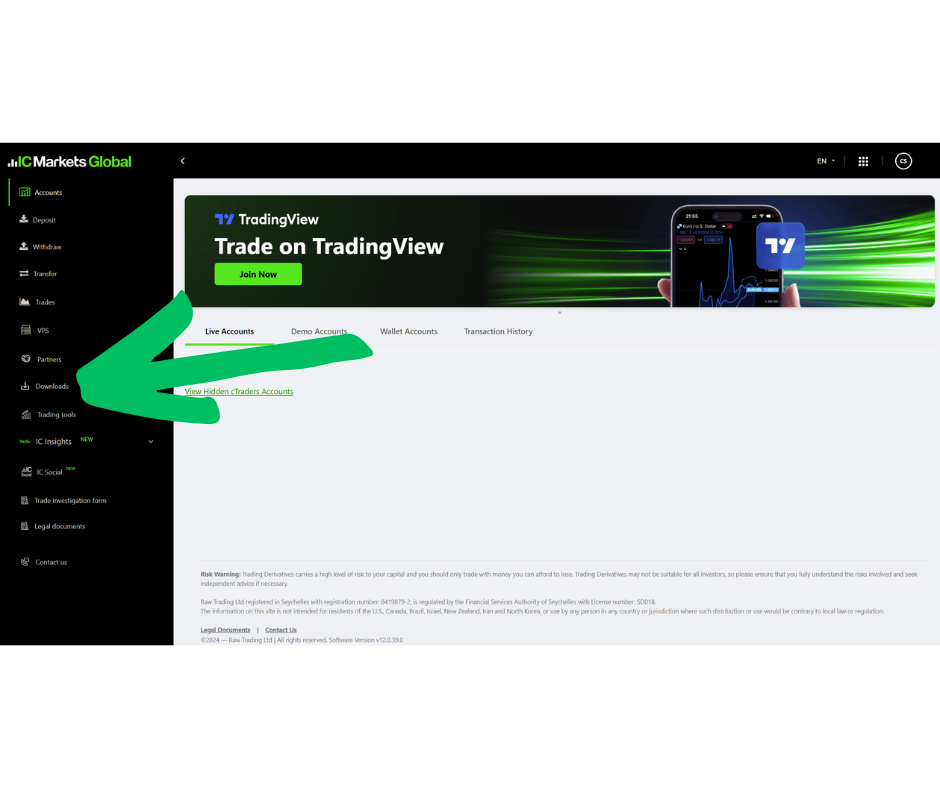Open the apps grid icon in header
Screen dimensions: 940x788
coord(863,161)
